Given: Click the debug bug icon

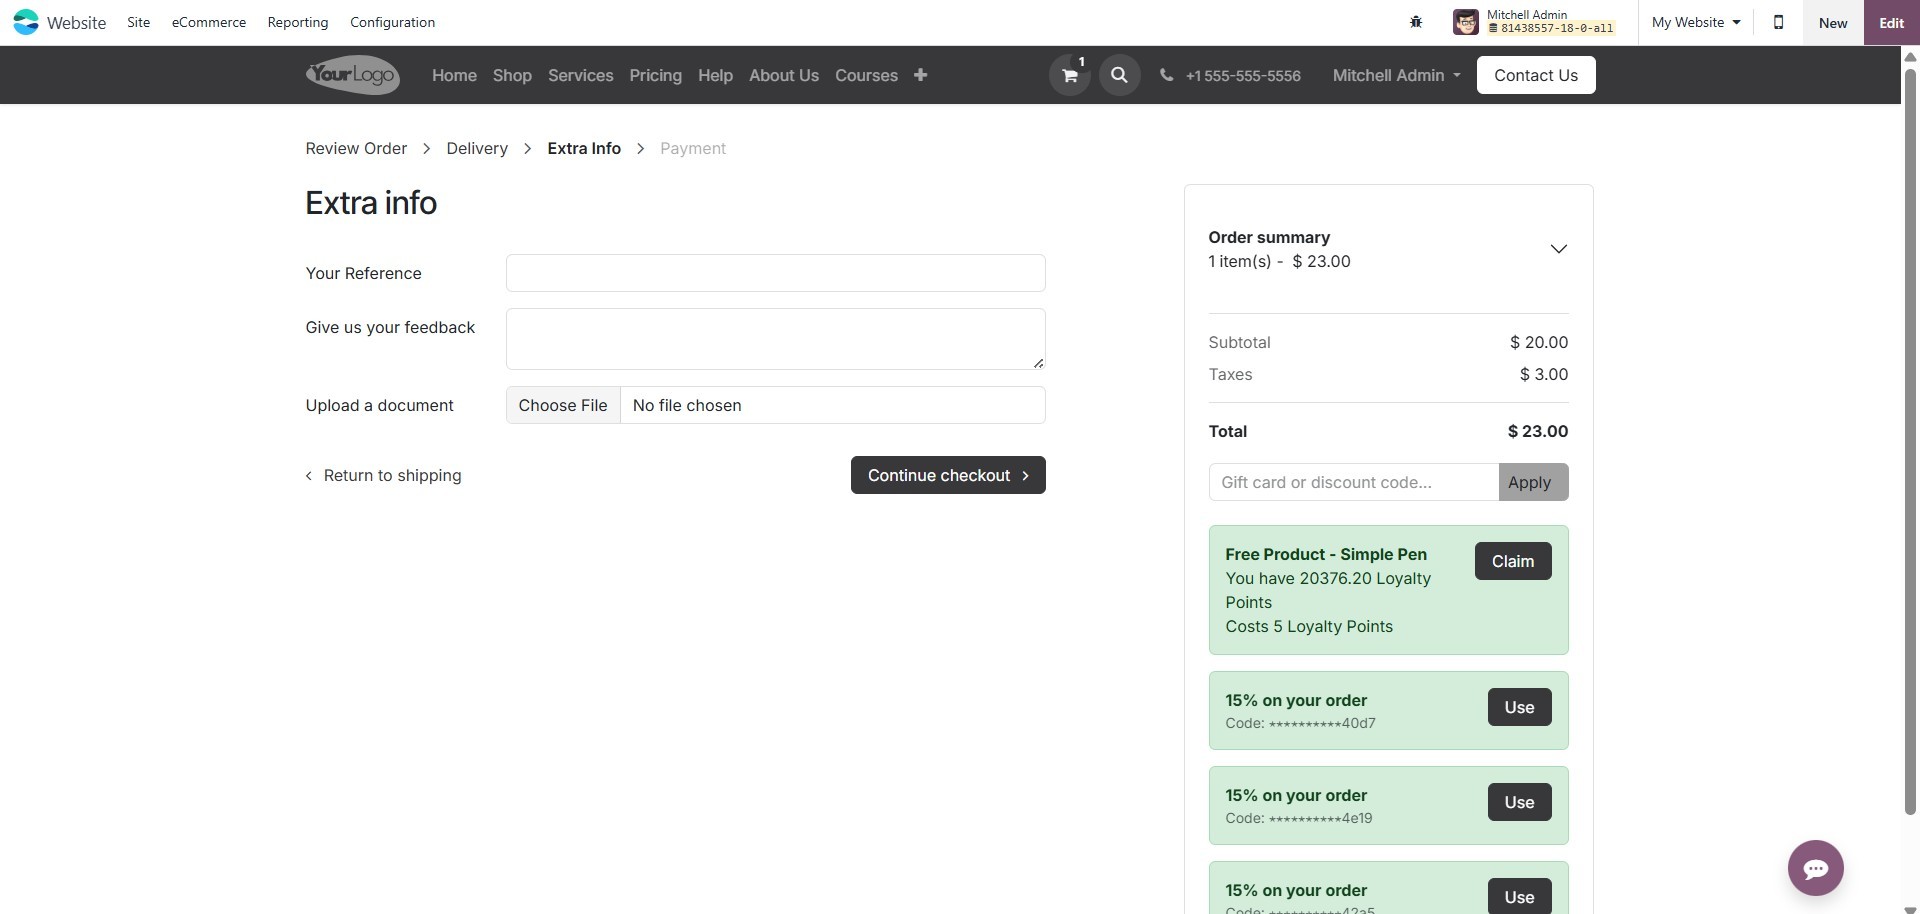Looking at the screenshot, I should pyautogui.click(x=1416, y=22).
